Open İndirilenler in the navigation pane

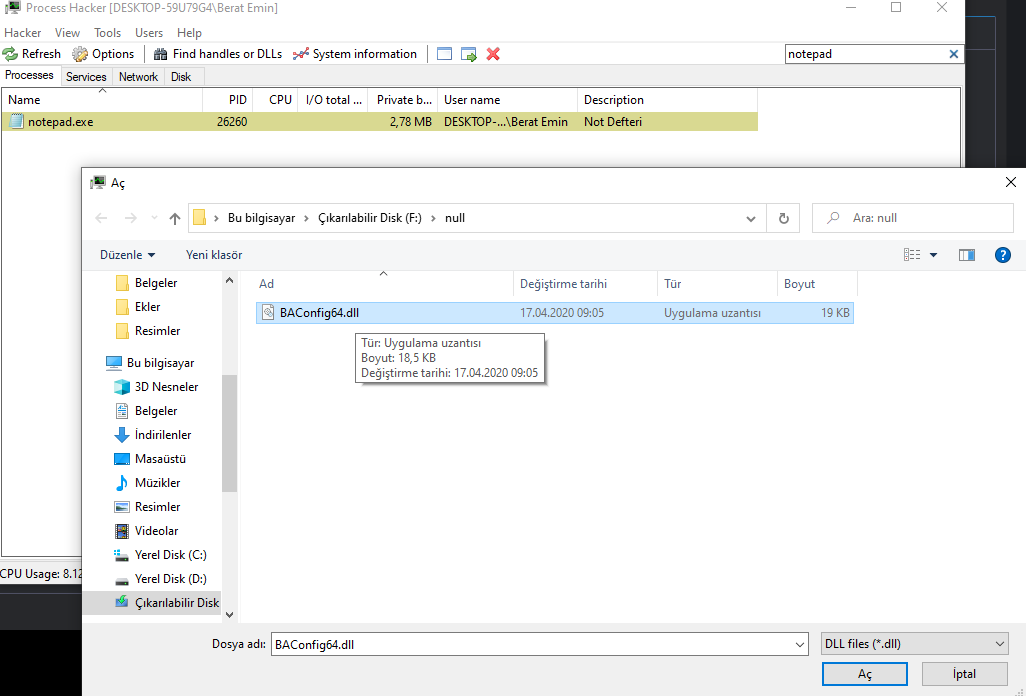(x=162, y=435)
